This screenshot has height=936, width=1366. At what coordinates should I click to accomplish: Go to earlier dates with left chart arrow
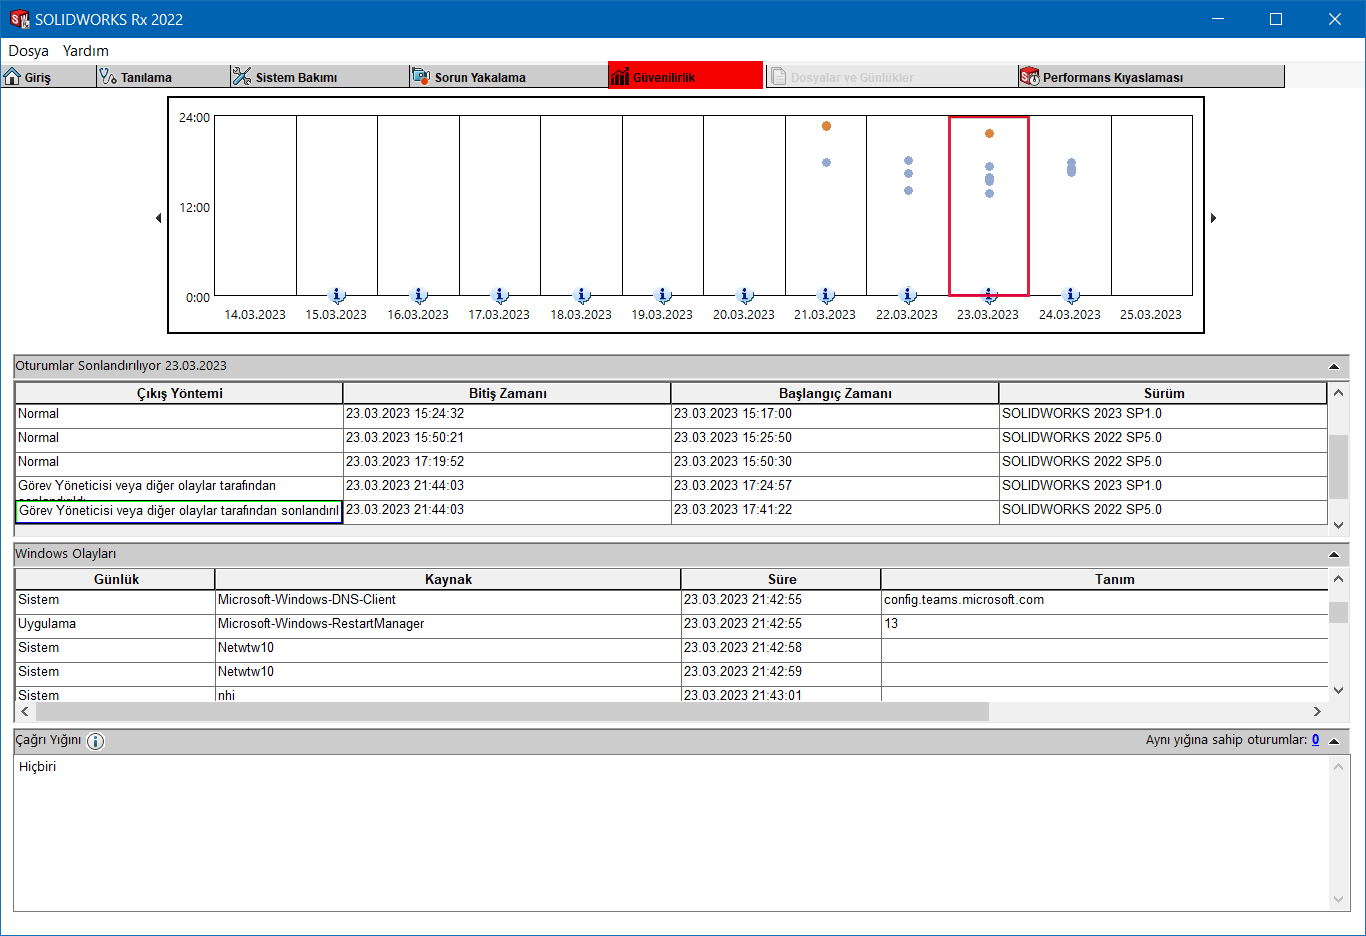(158, 218)
